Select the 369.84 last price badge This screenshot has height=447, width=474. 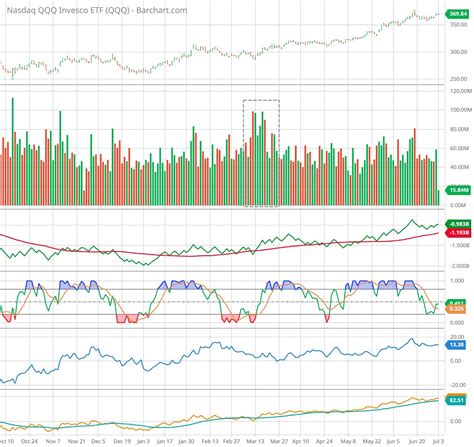pos(458,14)
